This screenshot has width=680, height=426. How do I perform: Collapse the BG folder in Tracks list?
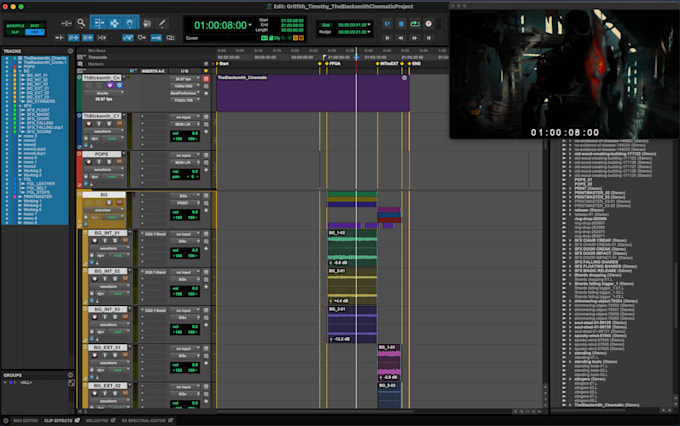point(20,71)
